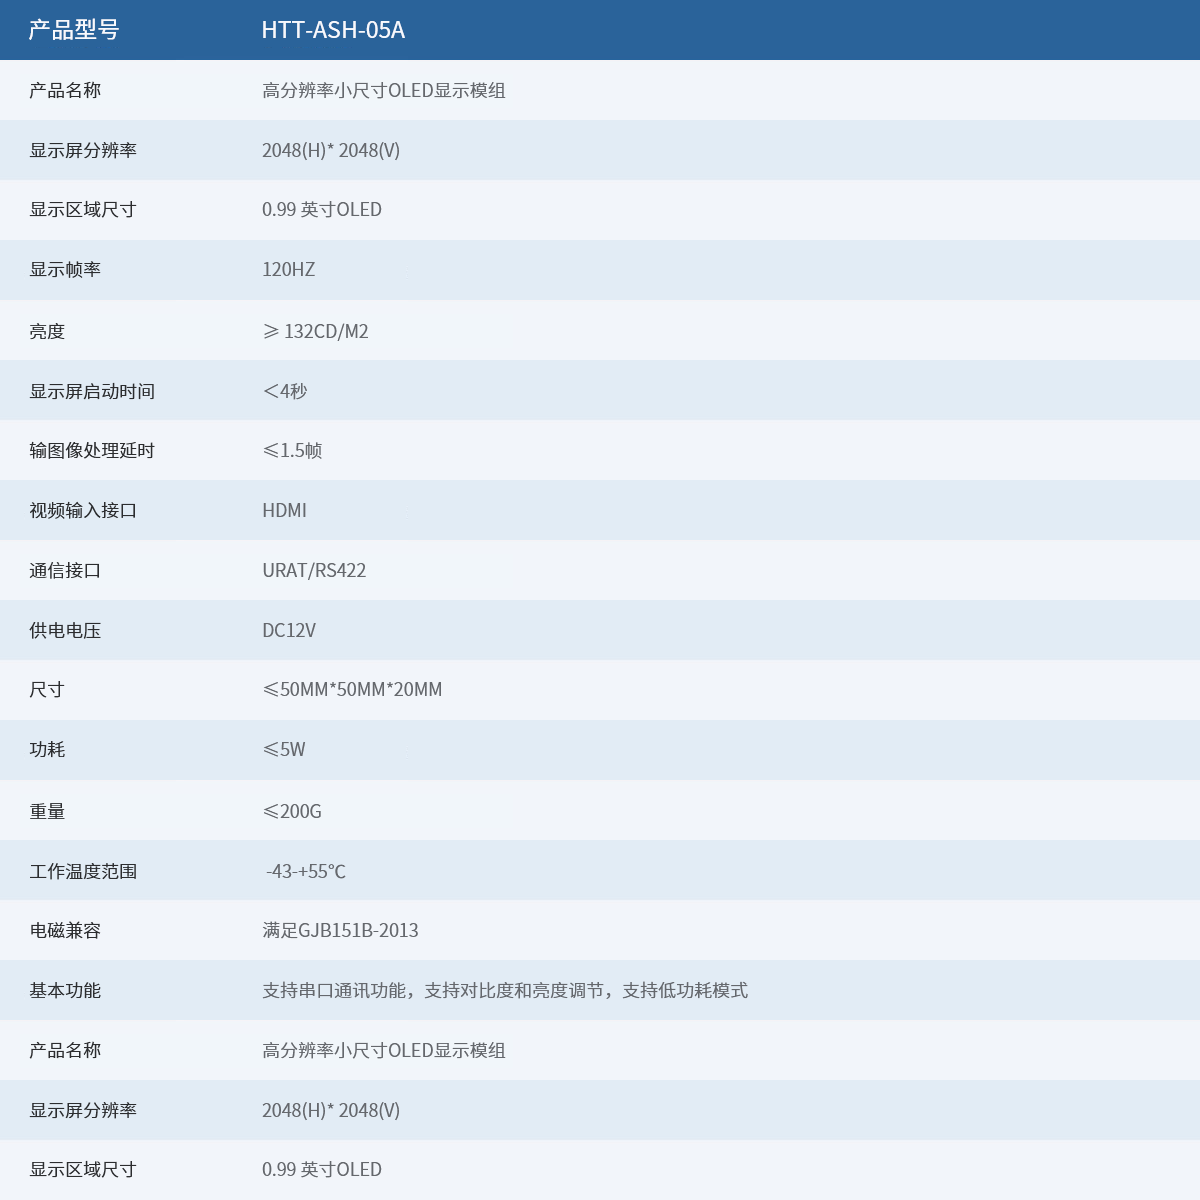Click the 亮度 row label
This screenshot has height=1200, width=1200.
47,332
